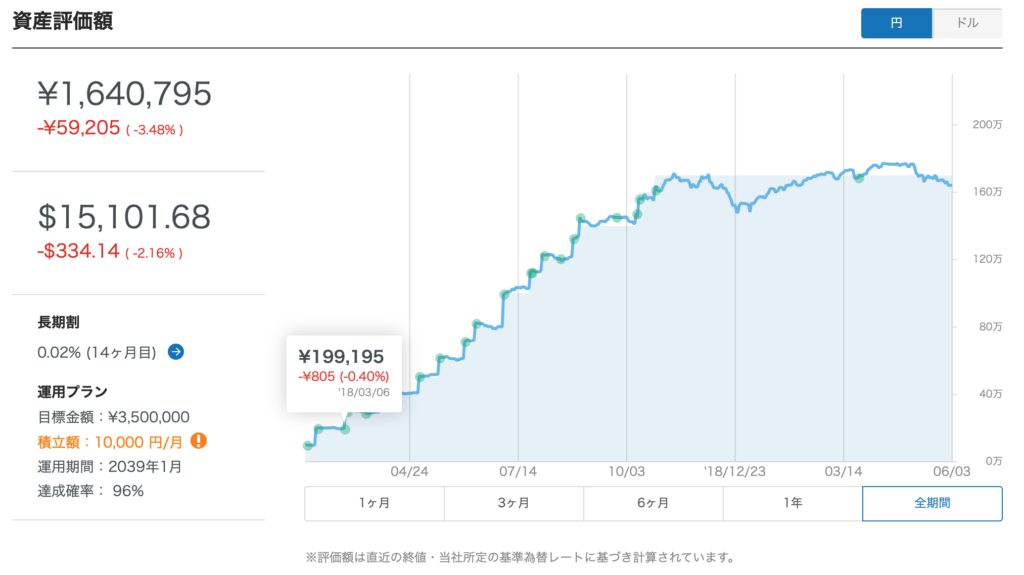The width and height of the screenshot is (1024, 575).
Task: Click the 運用プラン heading
Action: click(72, 392)
